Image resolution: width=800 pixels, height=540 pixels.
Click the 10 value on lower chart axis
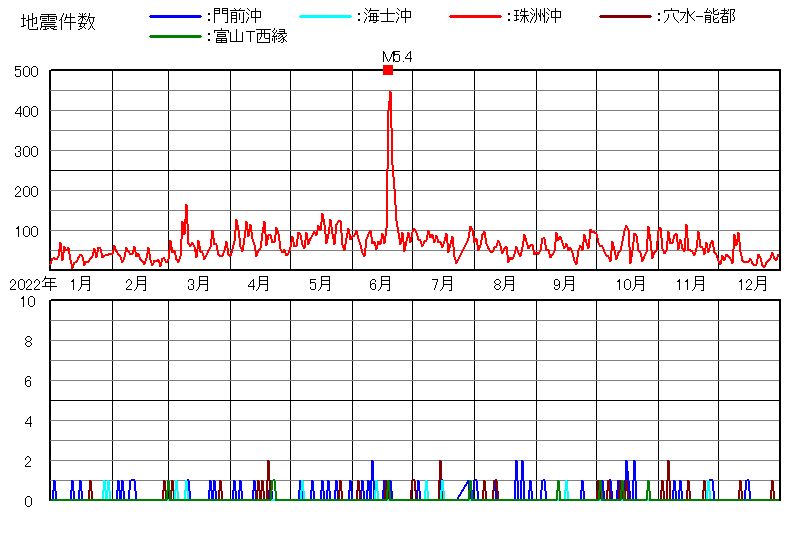(x=28, y=302)
